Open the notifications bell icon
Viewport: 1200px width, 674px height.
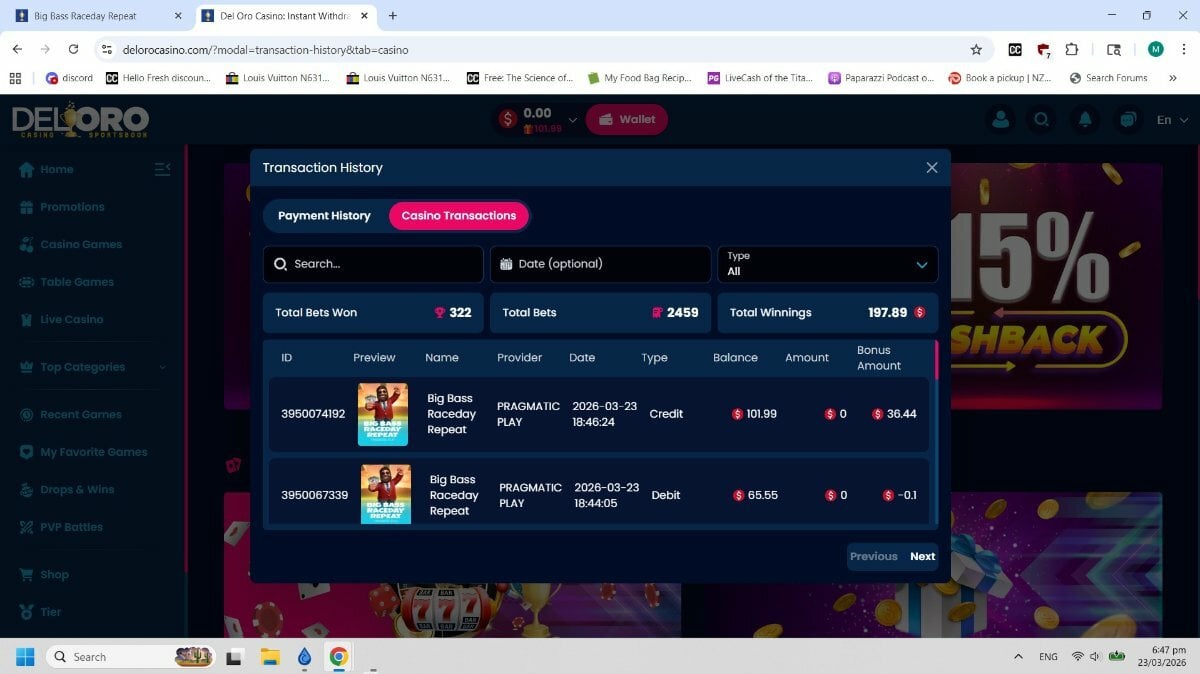pos(1085,119)
